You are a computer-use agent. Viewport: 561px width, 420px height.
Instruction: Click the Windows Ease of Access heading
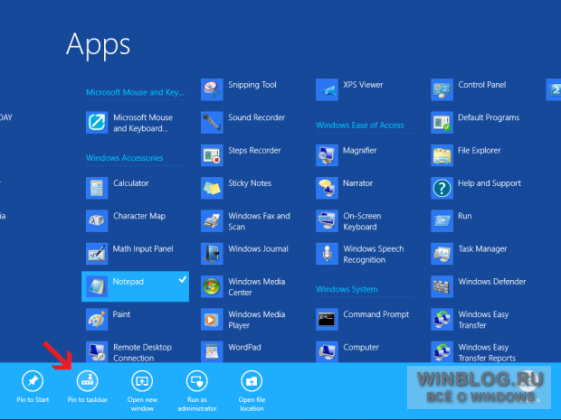[360, 125]
